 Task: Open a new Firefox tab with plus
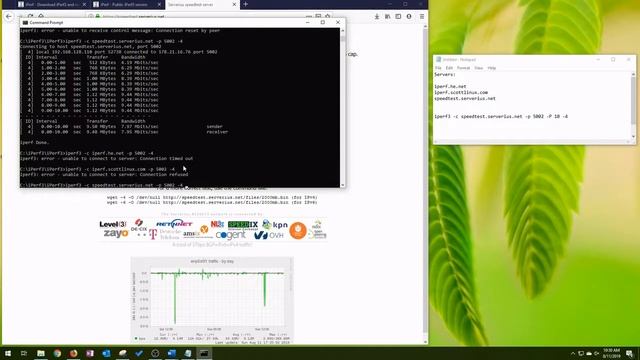245,4
